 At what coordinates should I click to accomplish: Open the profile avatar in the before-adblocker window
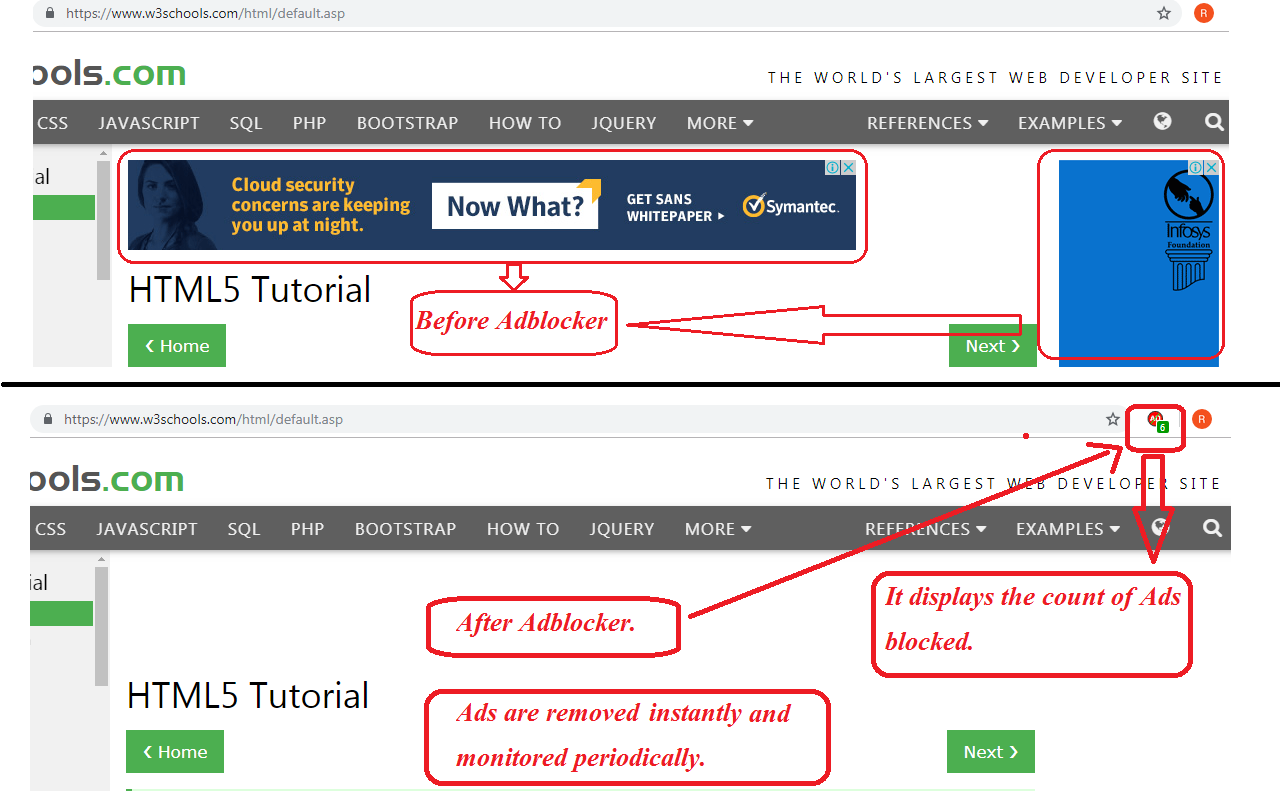point(1204,13)
